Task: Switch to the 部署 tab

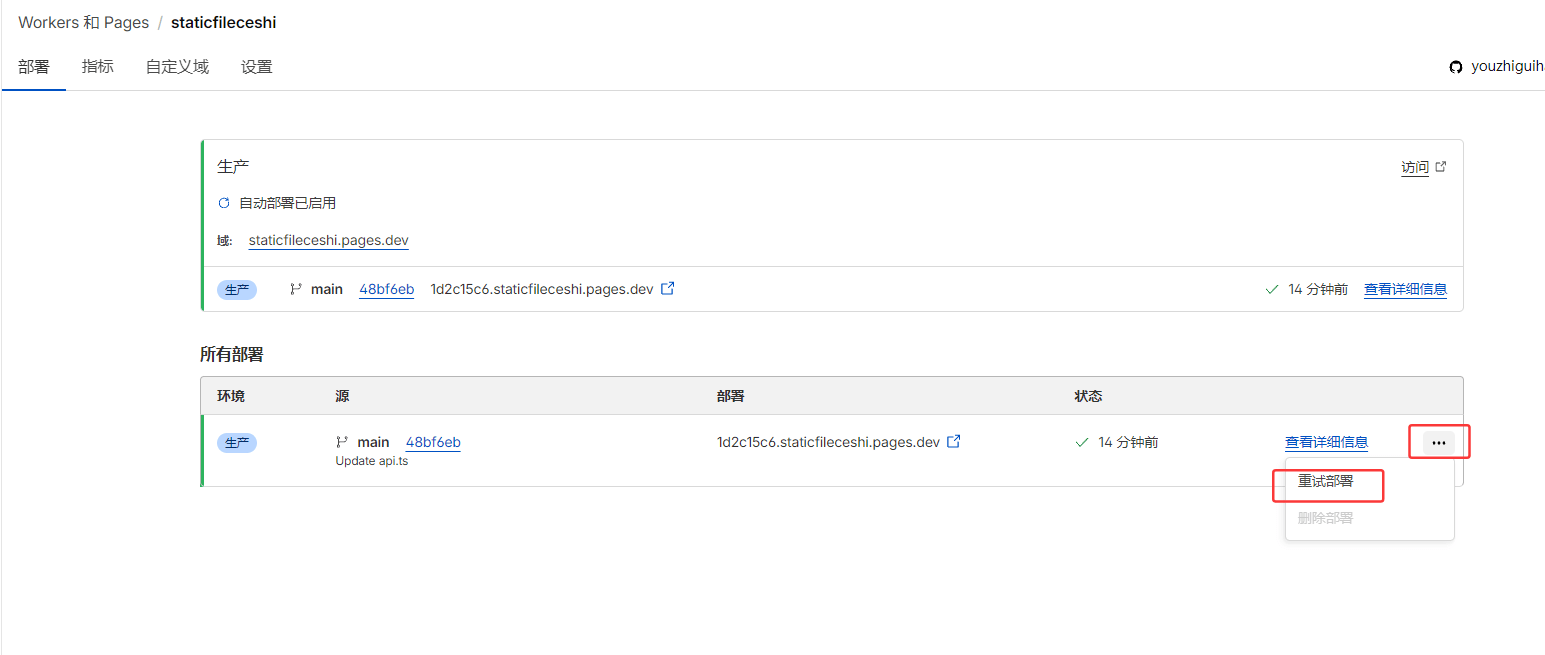Action: 33,67
